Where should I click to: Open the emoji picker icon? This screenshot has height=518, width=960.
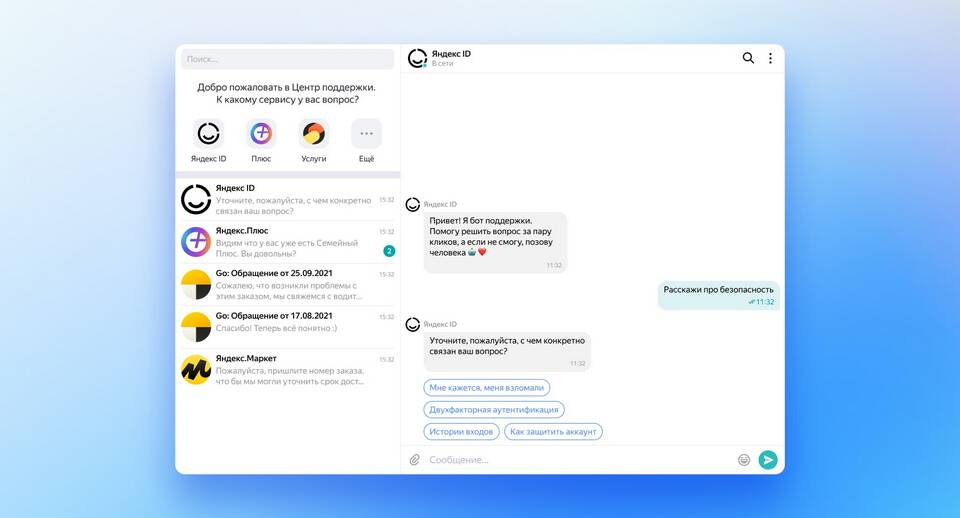point(744,460)
